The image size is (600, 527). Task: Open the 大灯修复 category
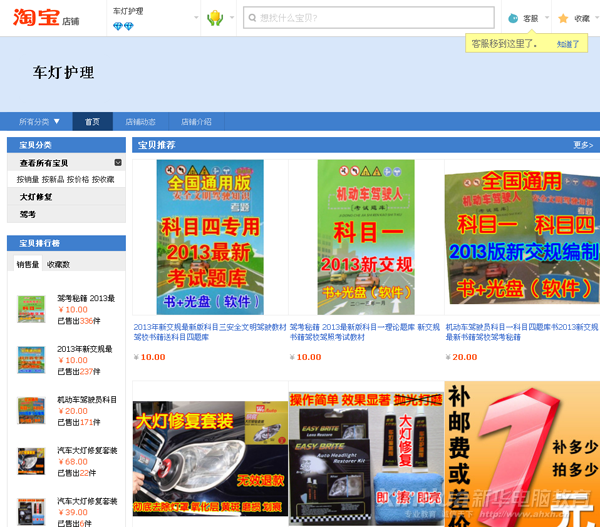coord(36,197)
